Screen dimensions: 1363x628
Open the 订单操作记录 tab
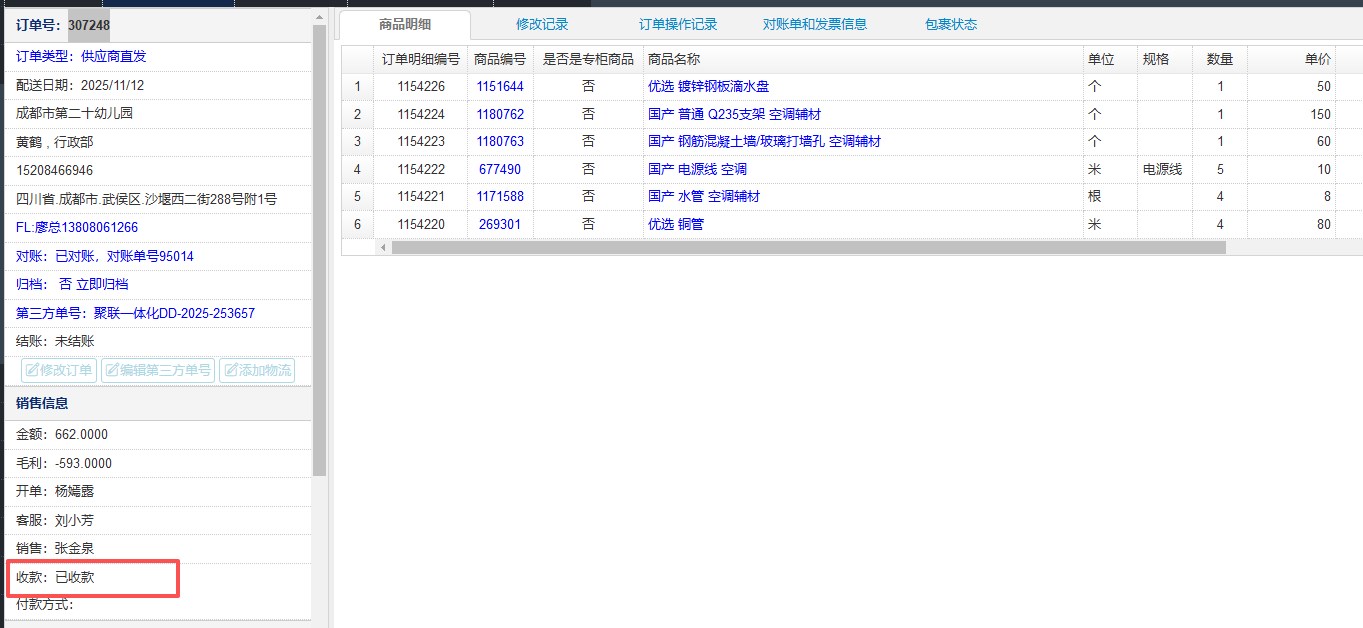tap(678, 25)
